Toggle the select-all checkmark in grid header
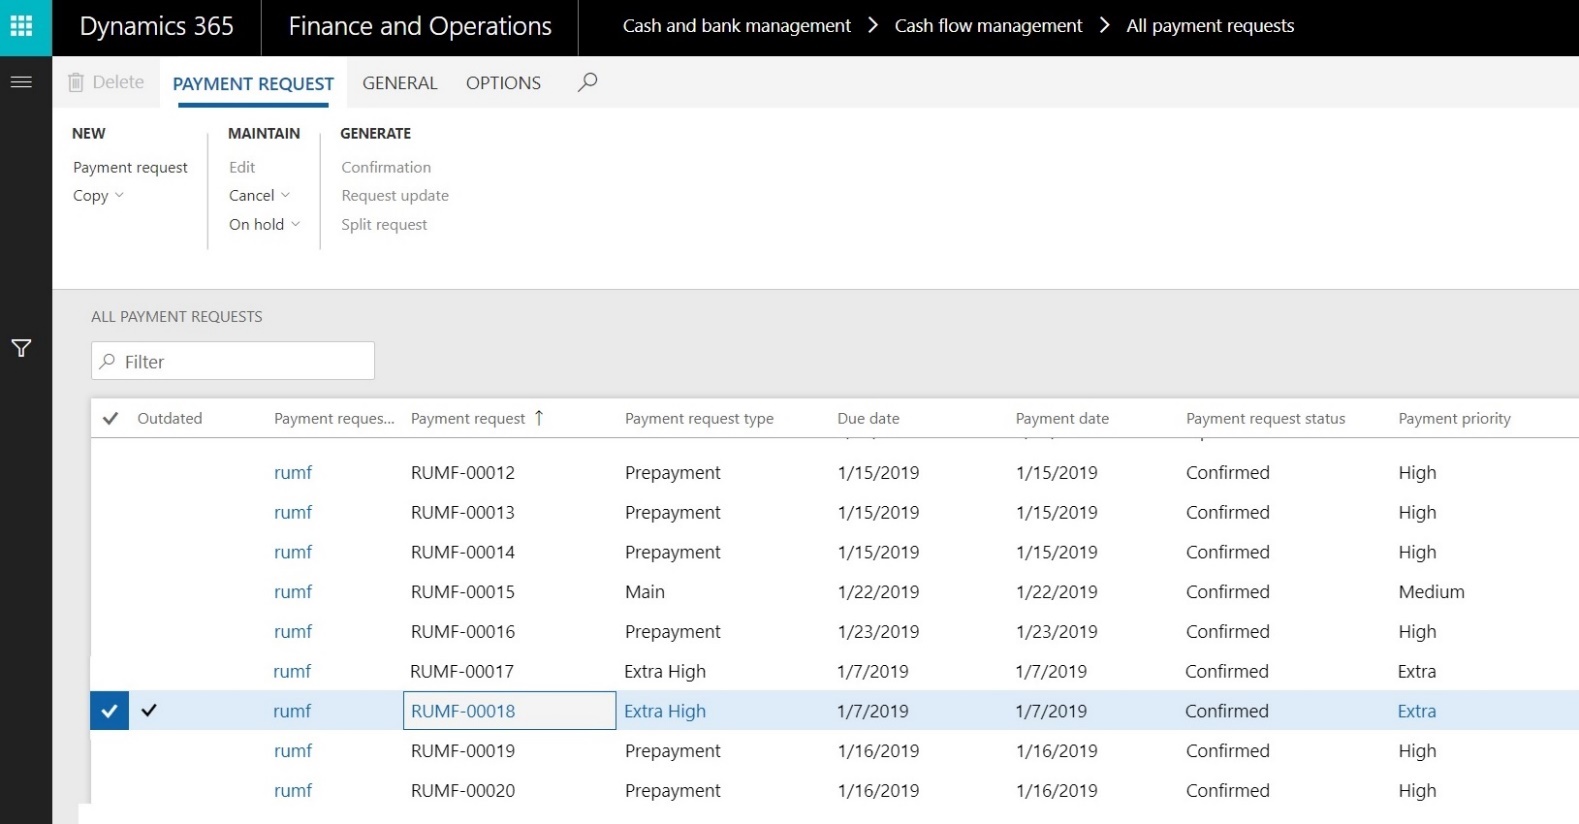The image size is (1579, 824). [111, 418]
